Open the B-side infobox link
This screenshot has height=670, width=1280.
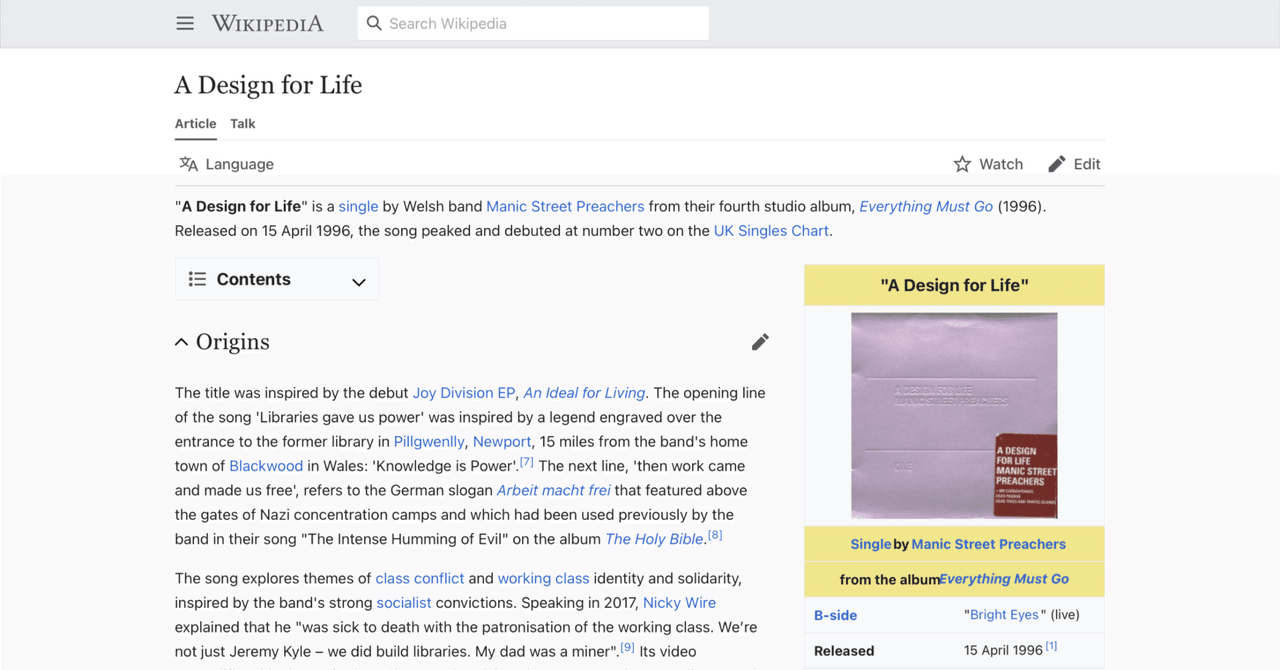click(x=835, y=615)
